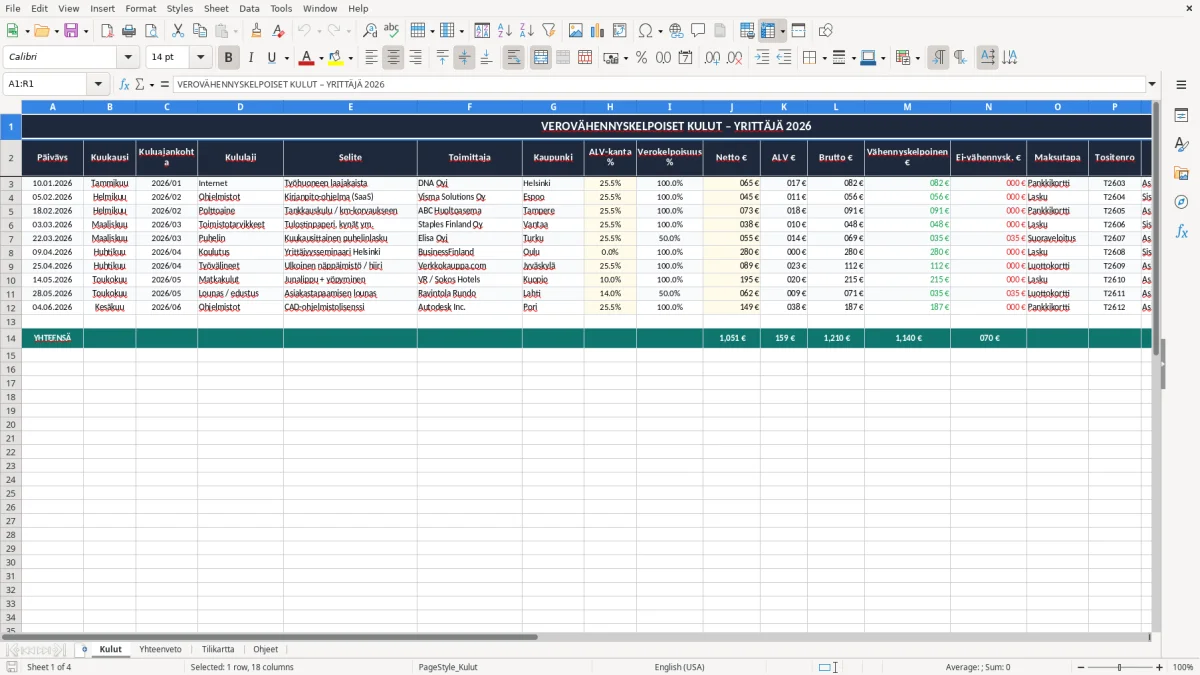The image size is (1200, 675).
Task: Open the Borders dropdown arrow
Action: click(824, 58)
